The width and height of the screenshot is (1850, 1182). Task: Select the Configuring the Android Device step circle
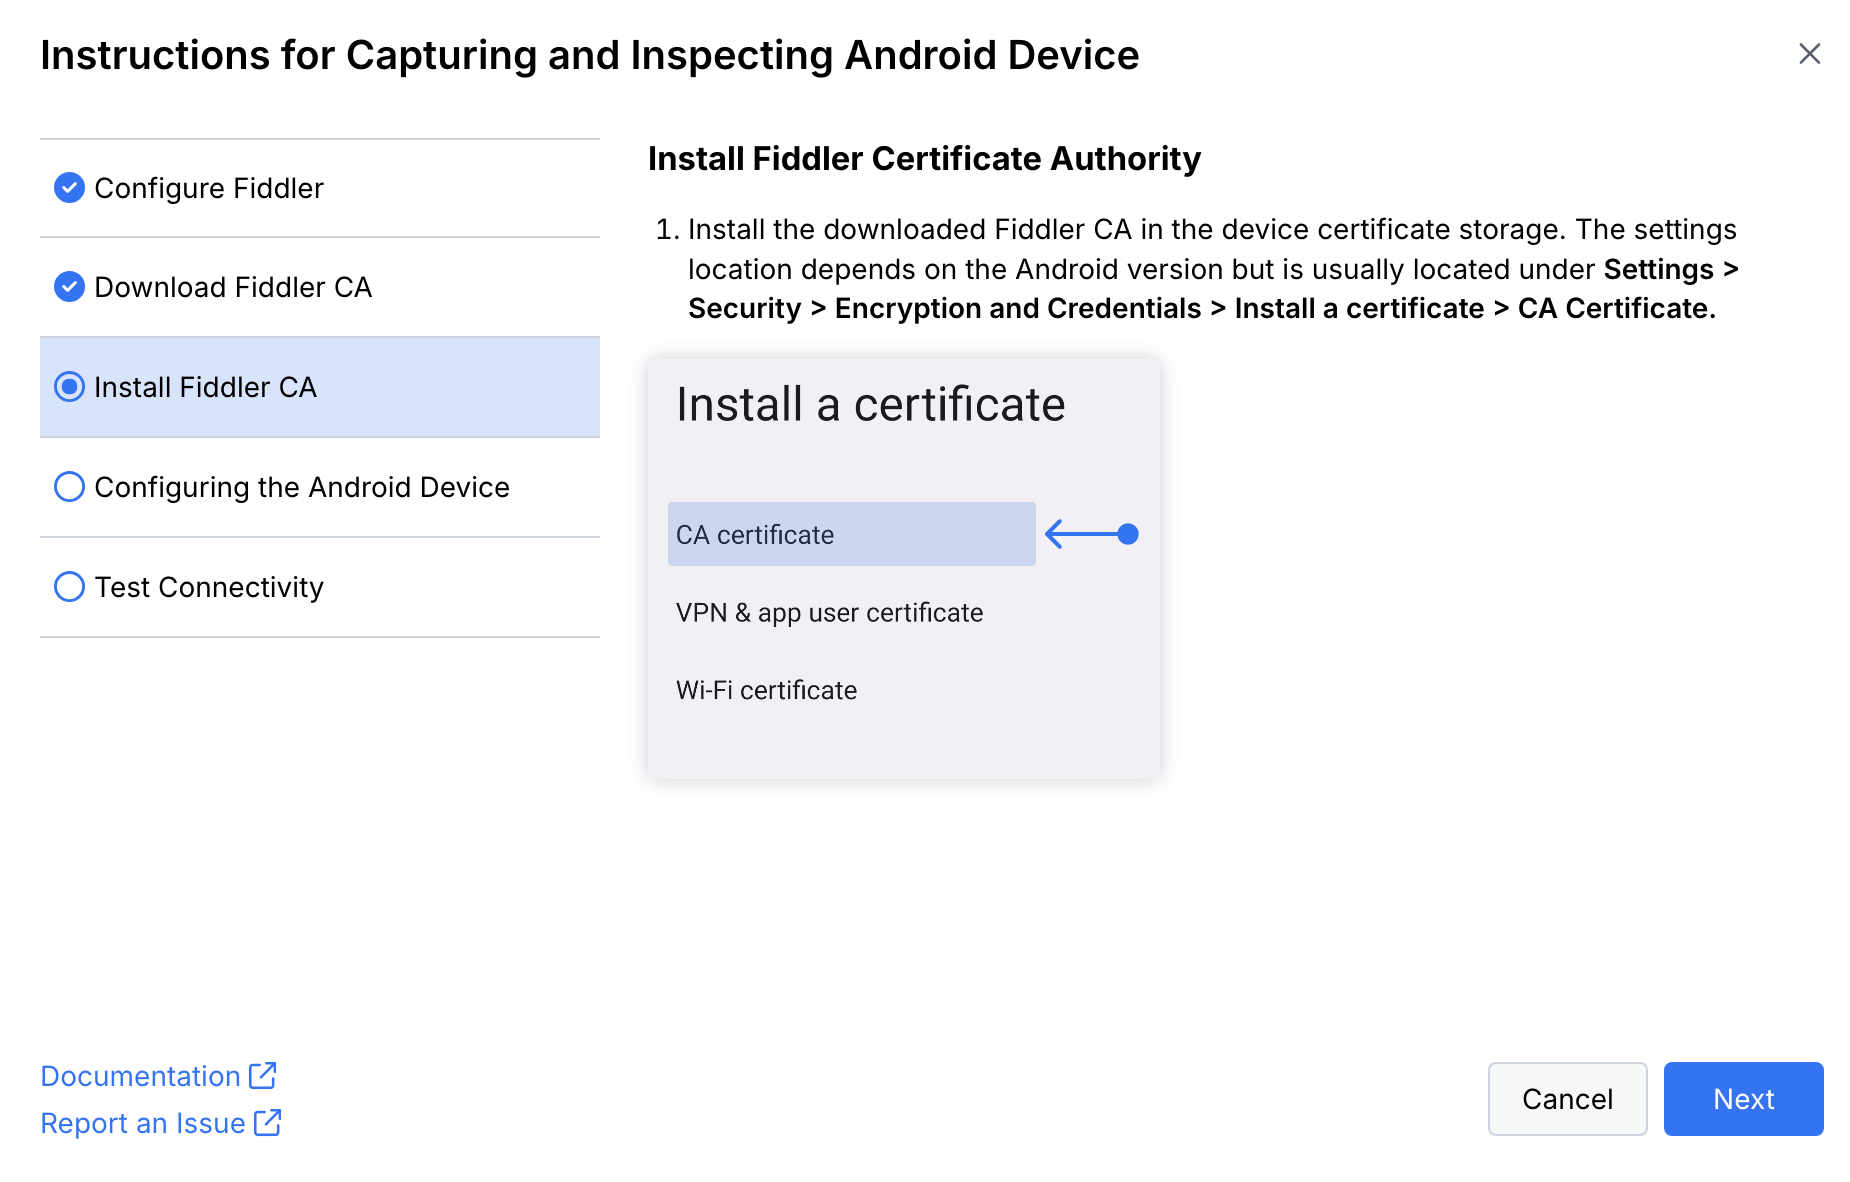click(69, 487)
